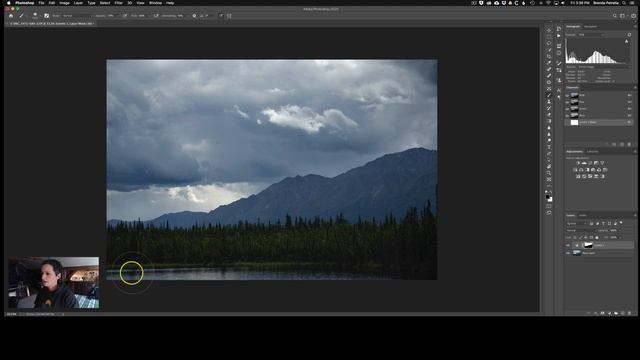Add an Invert adjustment
The width and height of the screenshot is (640, 360).
pyautogui.click(x=578, y=176)
